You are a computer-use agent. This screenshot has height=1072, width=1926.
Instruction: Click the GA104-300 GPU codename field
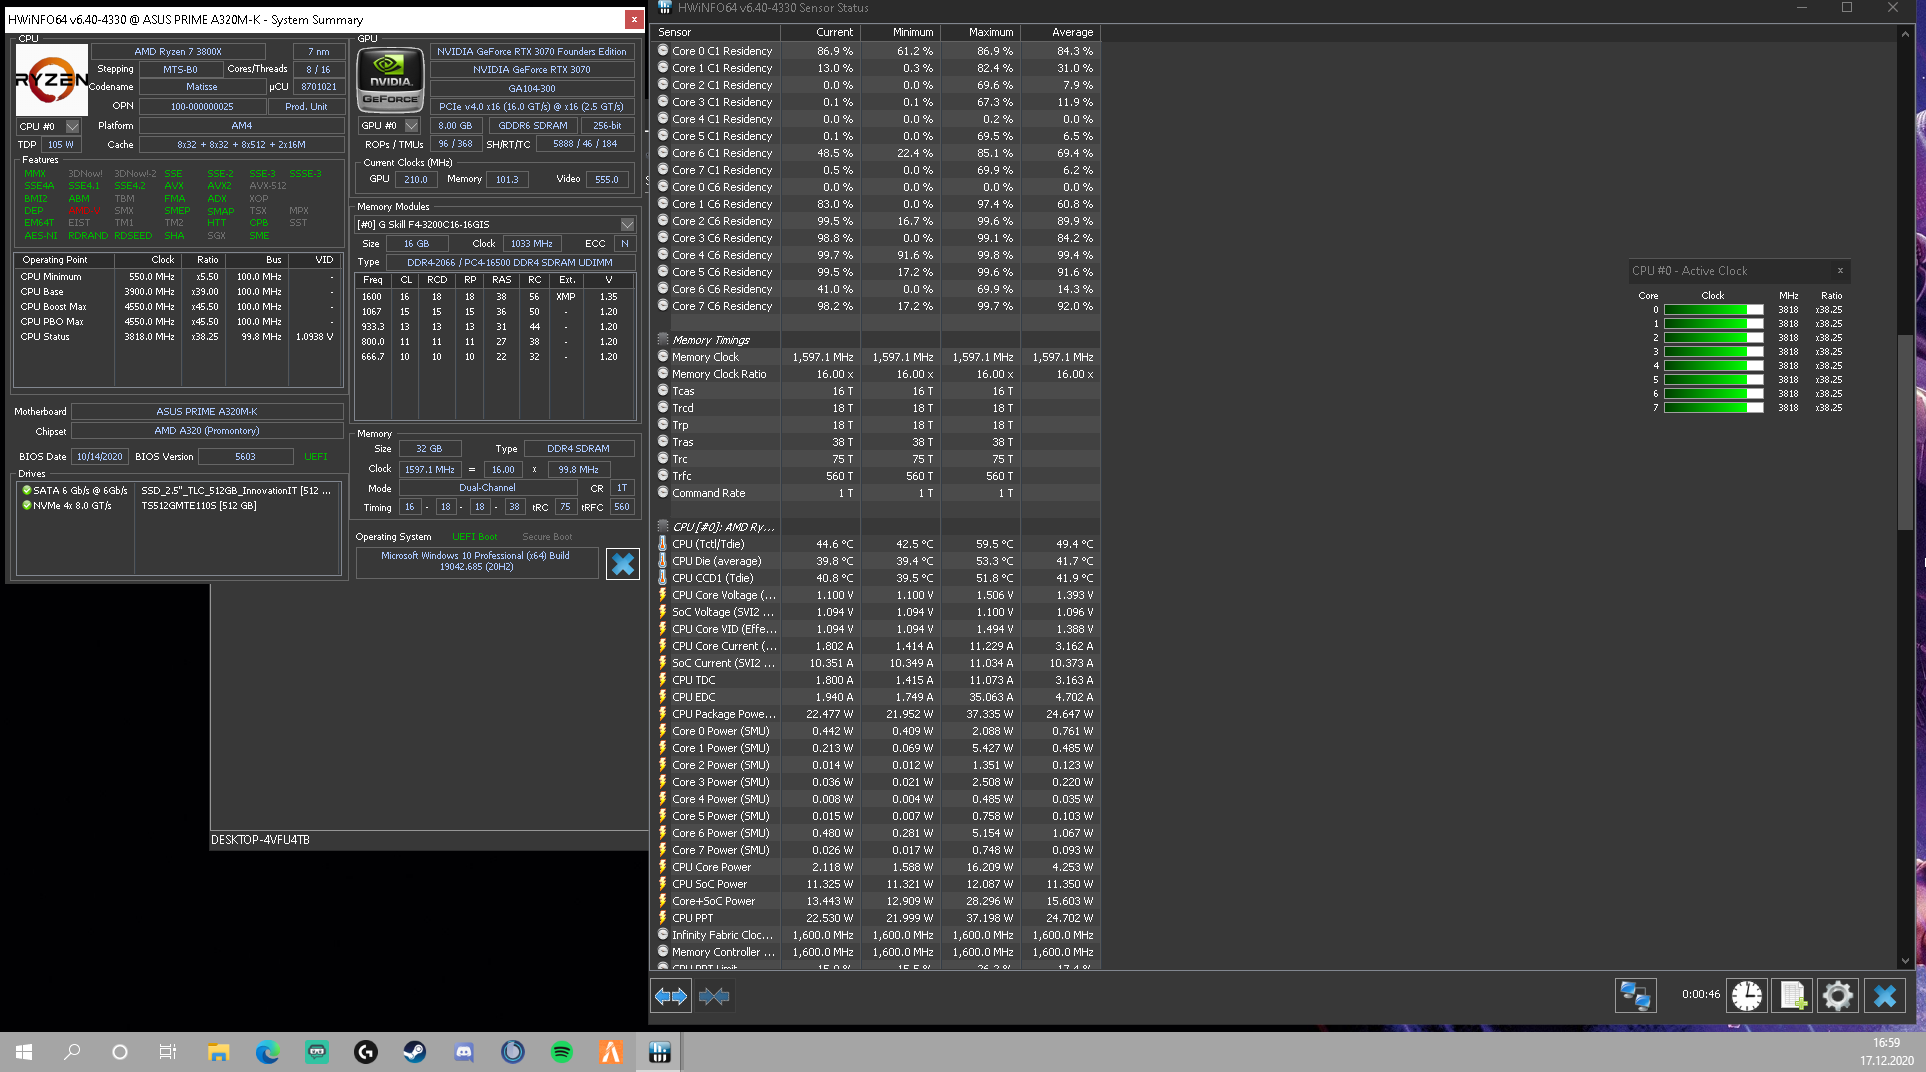(532, 89)
